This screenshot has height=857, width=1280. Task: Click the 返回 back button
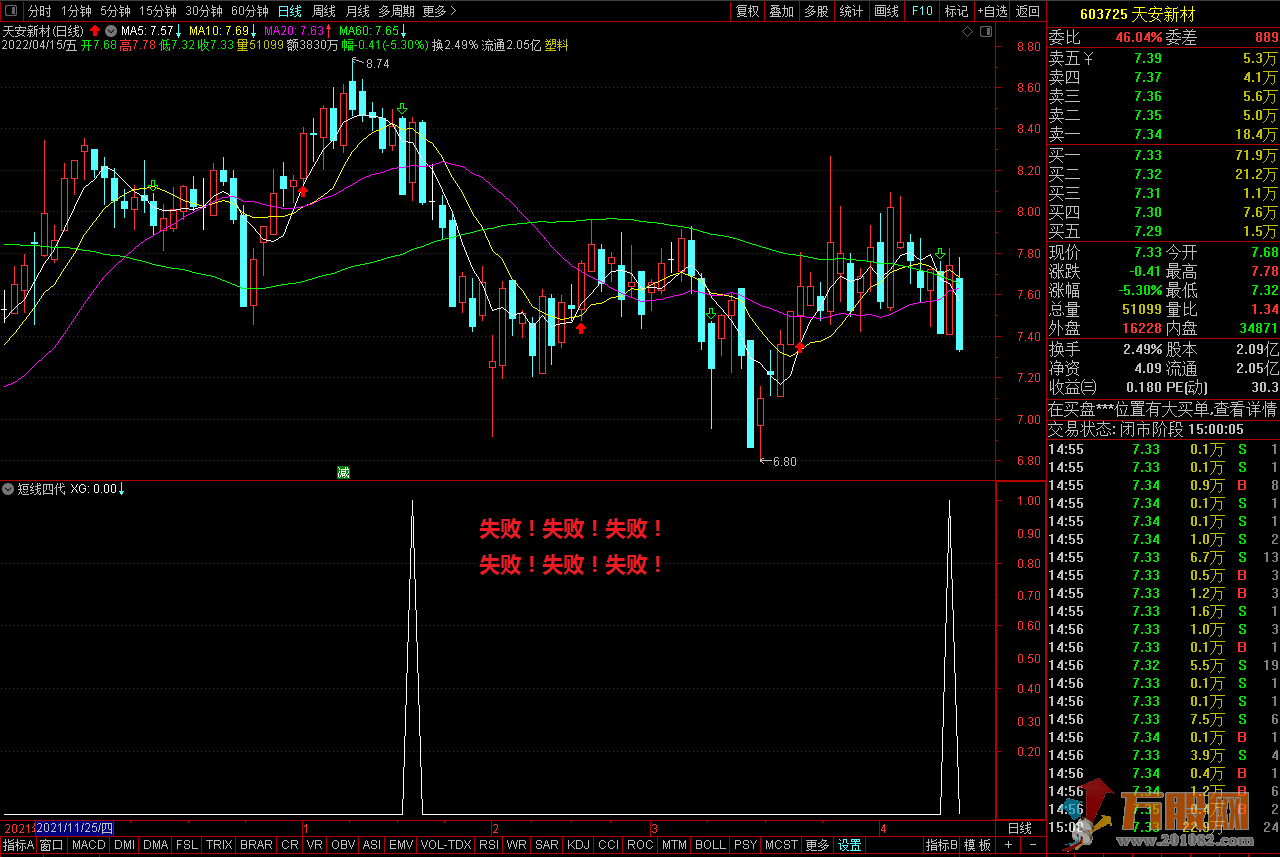tap(1027, 11)
